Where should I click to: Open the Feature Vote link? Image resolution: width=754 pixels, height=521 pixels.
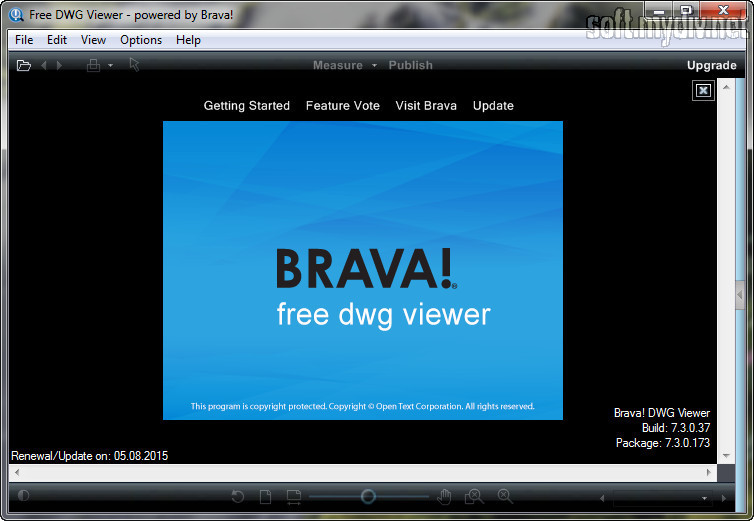(x=342, y=105)
